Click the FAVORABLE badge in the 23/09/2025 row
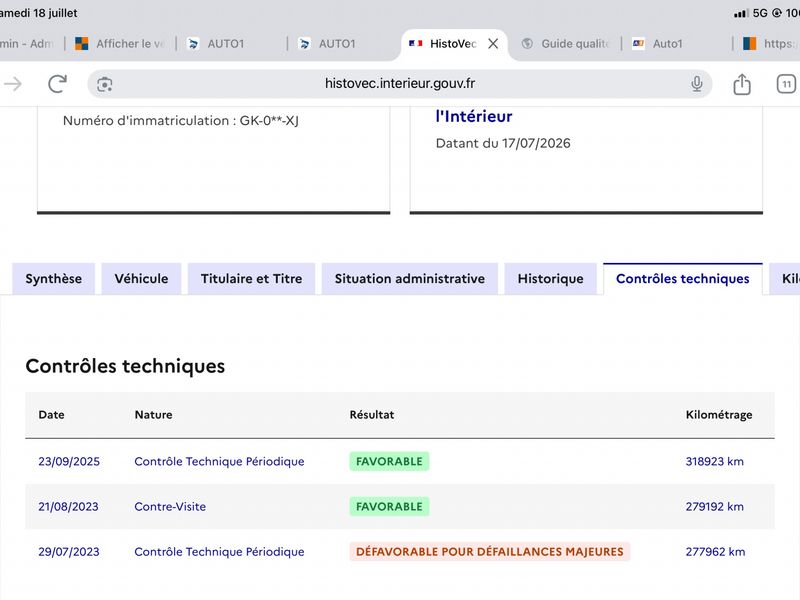Viewport: 800px width, 600px height. (x=389, y=461)
